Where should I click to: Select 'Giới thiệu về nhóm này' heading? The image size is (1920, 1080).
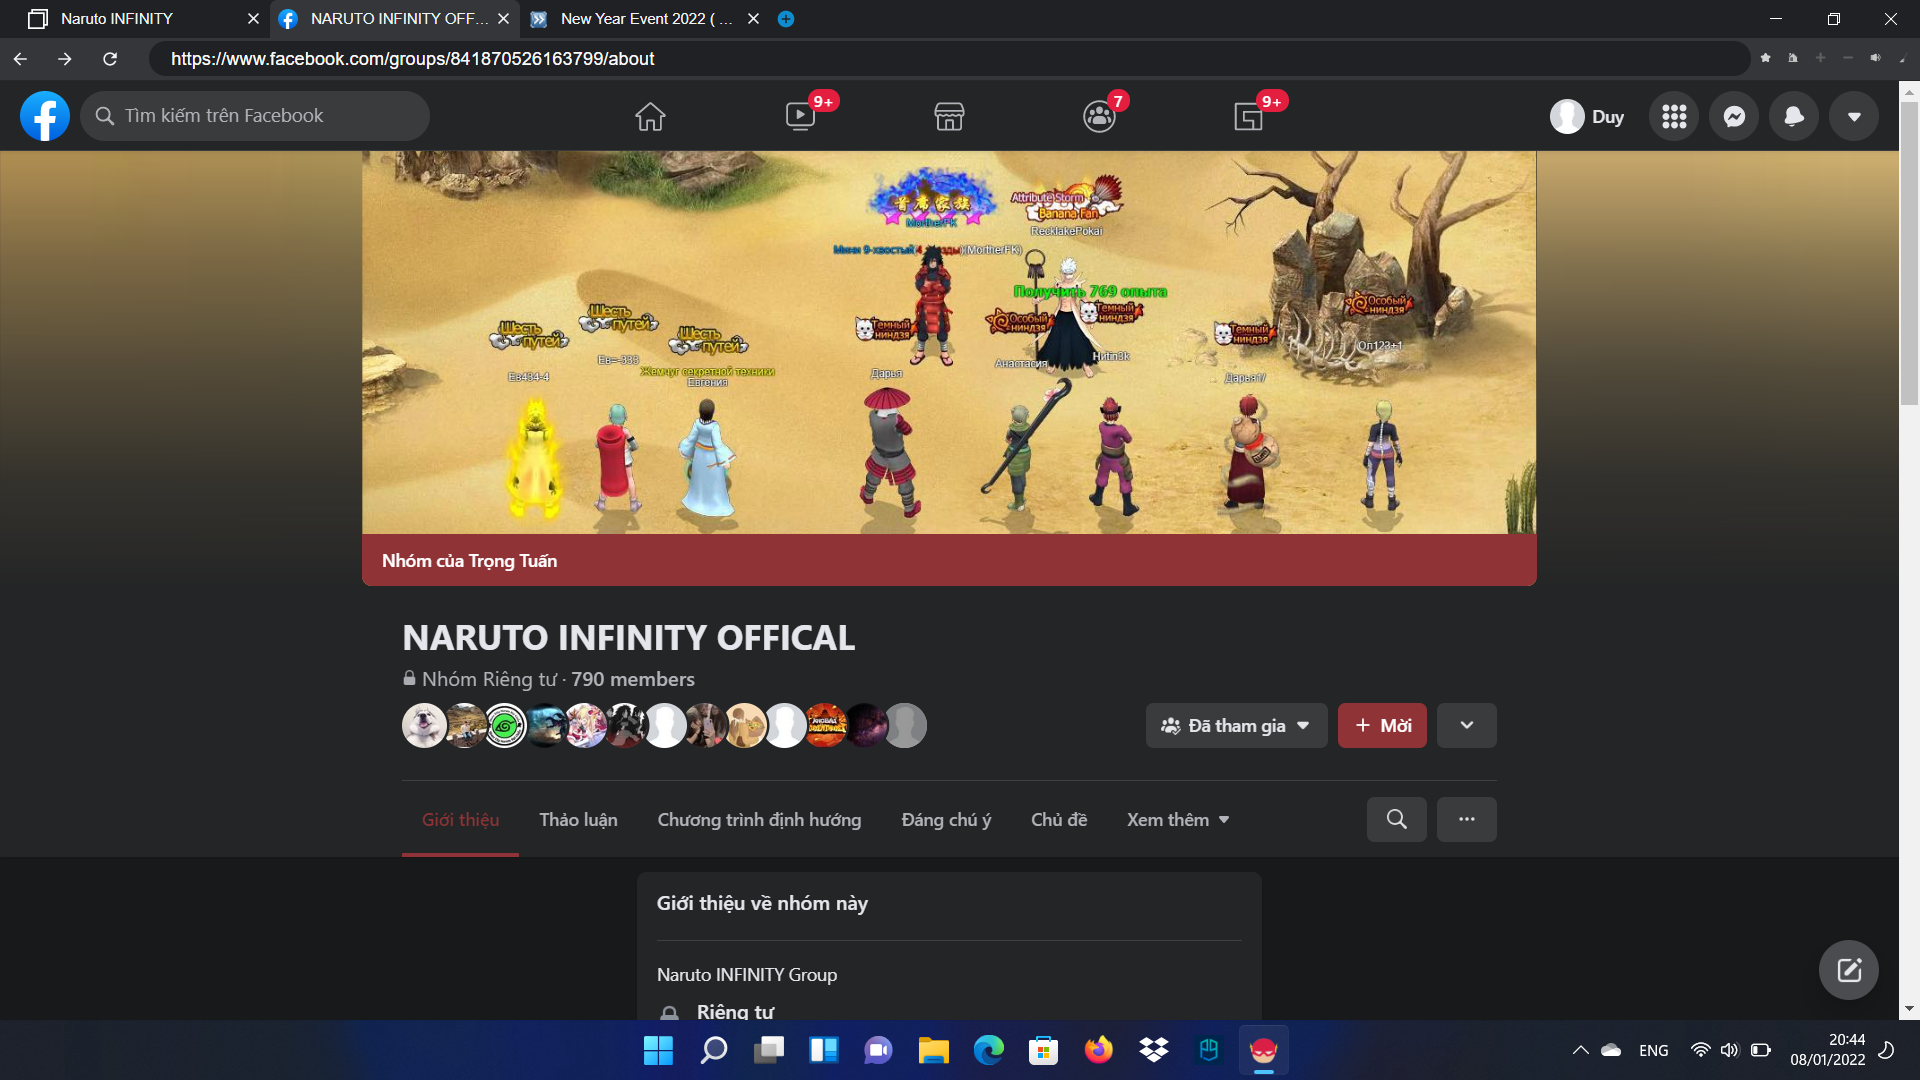point(762,903)
